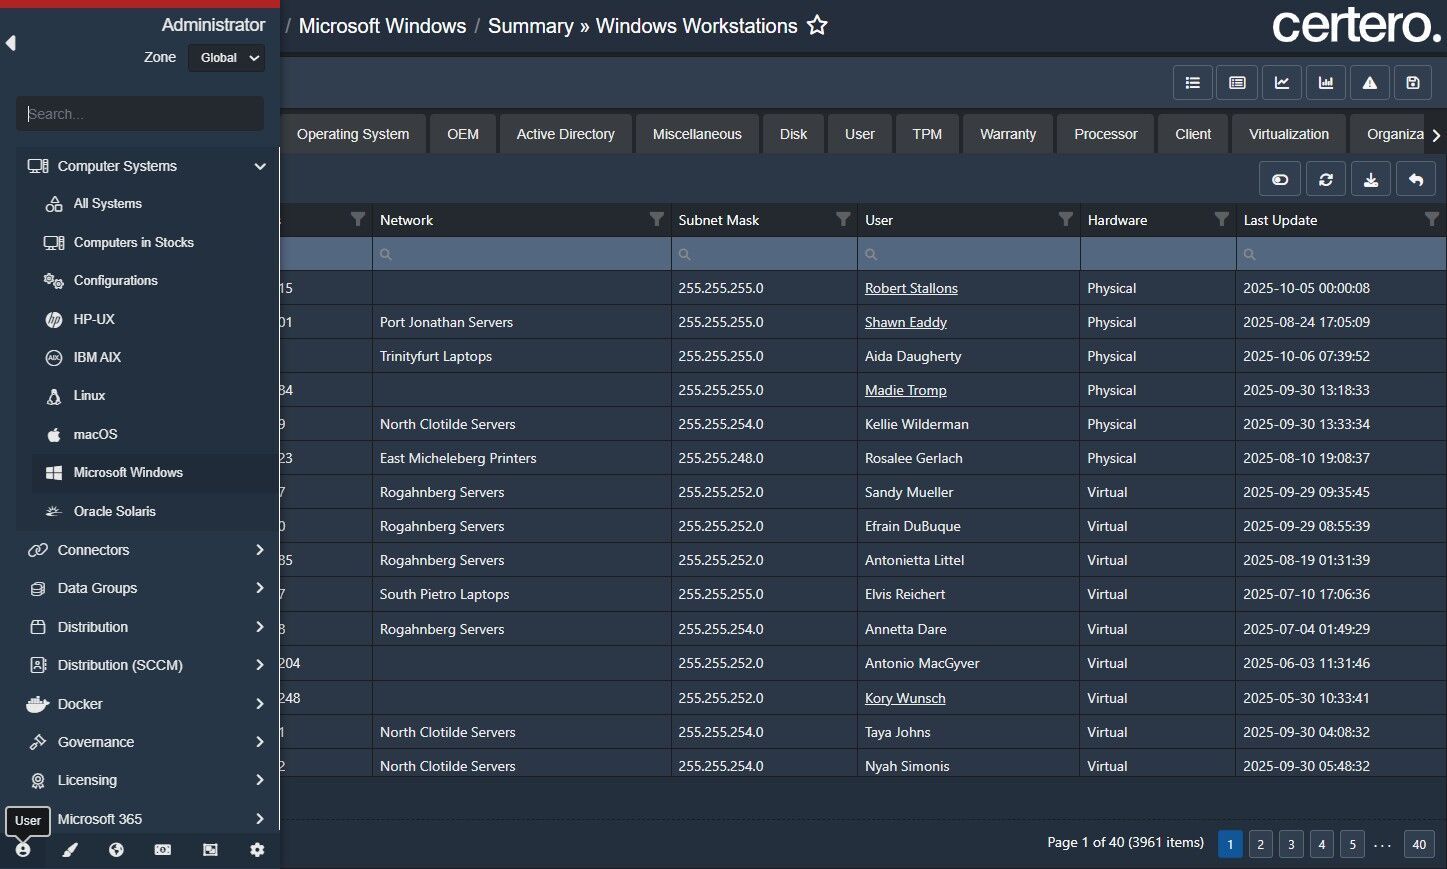Open the bar chart view icon

click(1325, 83)
